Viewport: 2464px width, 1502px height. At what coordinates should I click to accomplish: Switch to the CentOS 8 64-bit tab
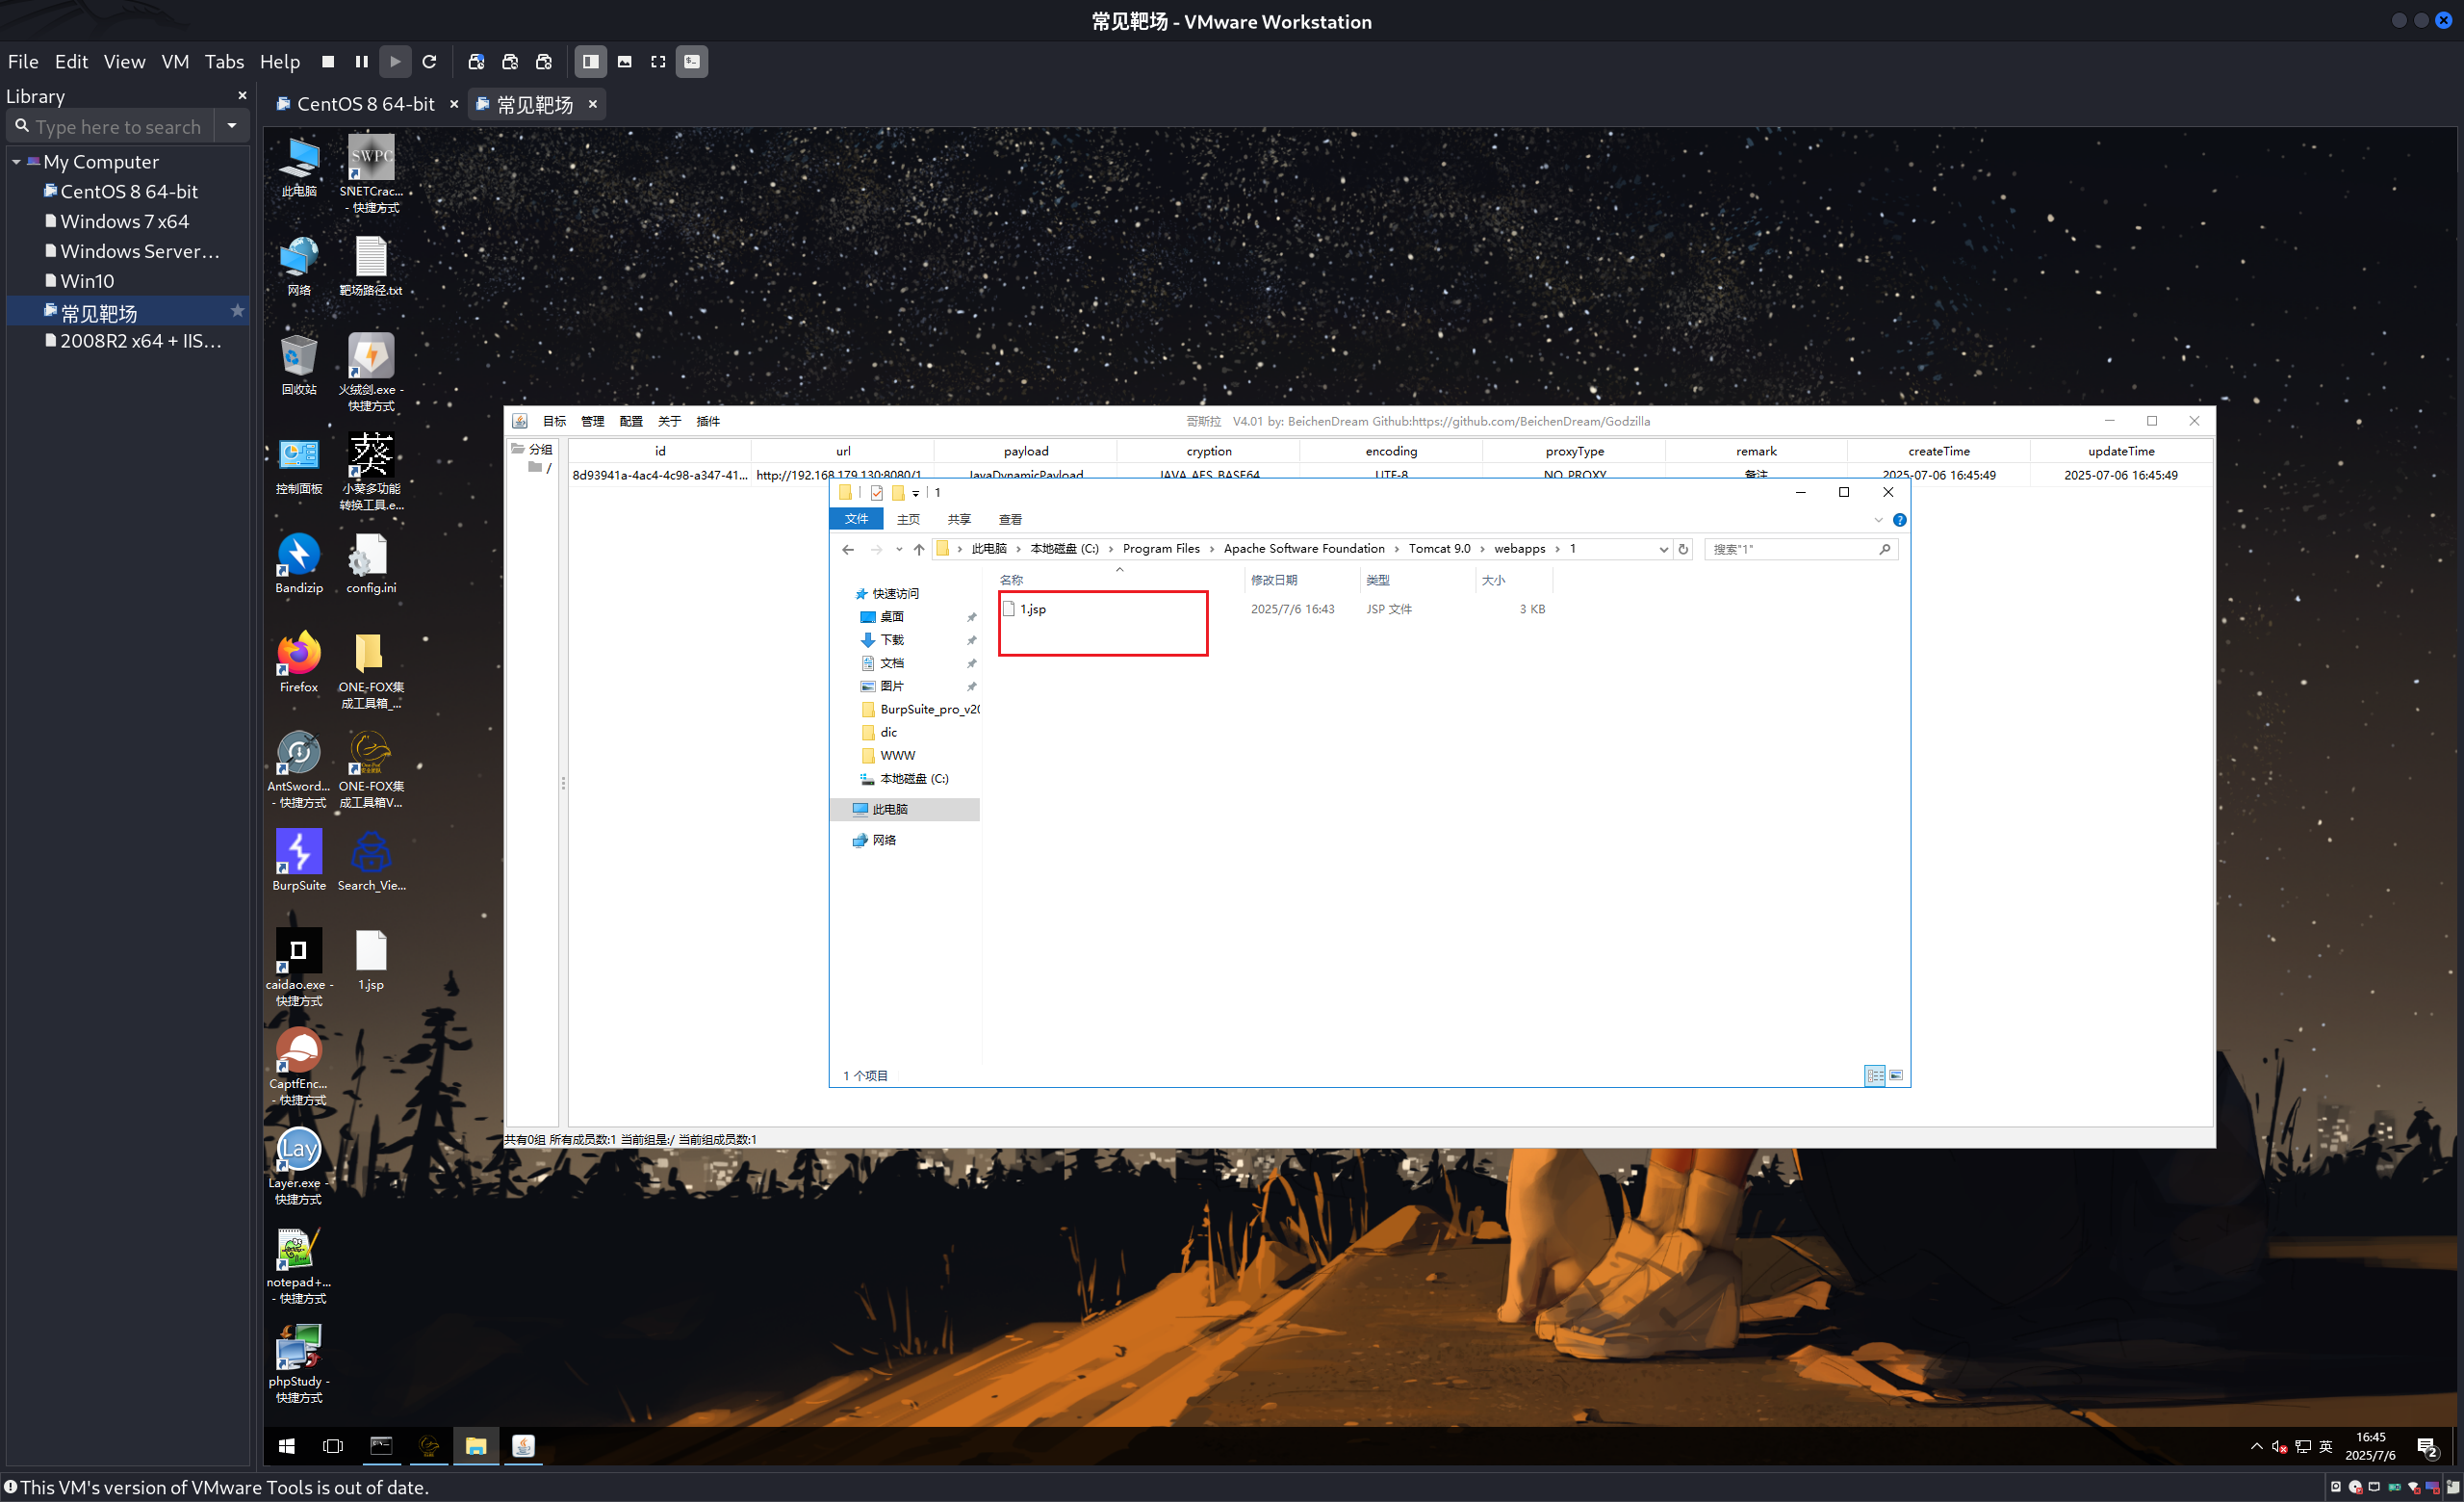[x=365, y=104]
